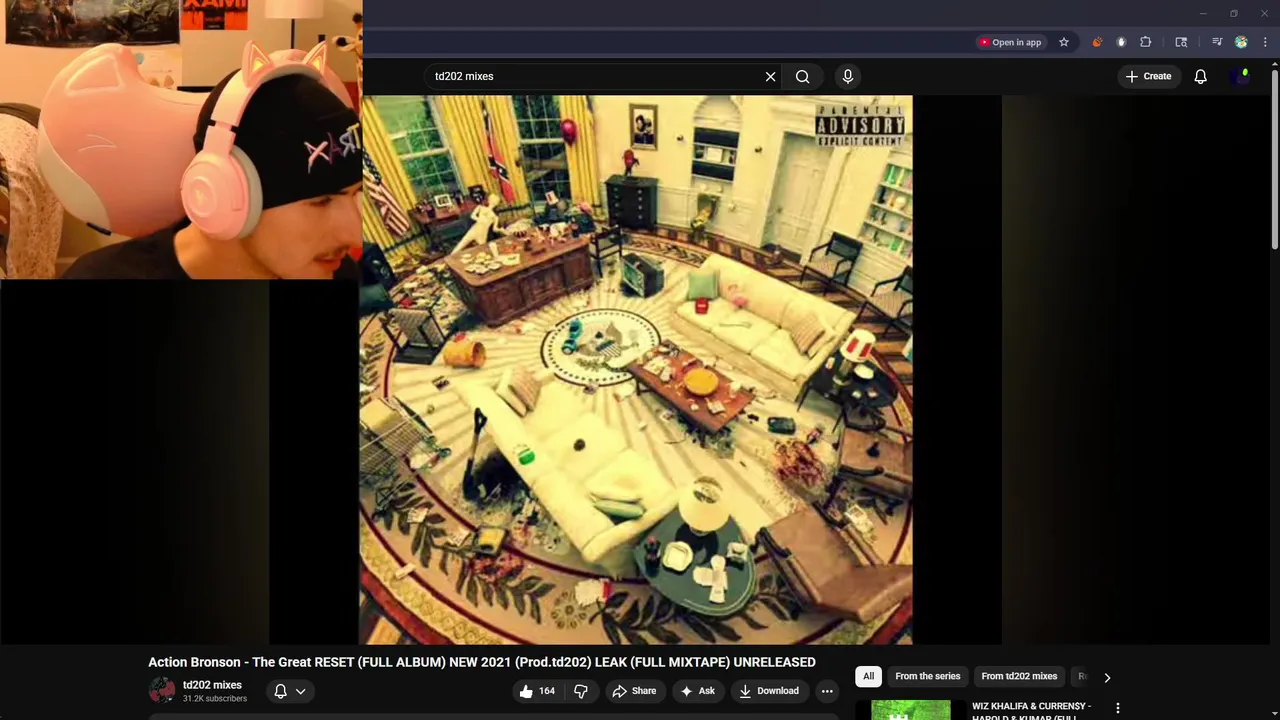This screenshot has height=720, width=1280.
Task: Dislike the video
Action: coord(581,691)
